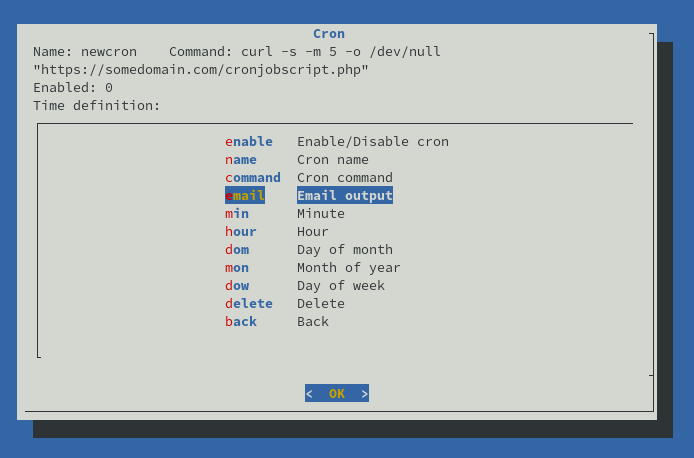Select the dom menu entry
This screenshot has width=694, height=458.
coord(237,250)
